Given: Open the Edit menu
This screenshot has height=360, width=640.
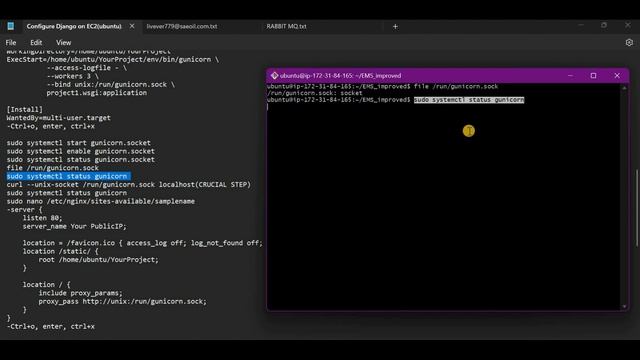Looking at the screenshot, I should (x=36, y=42).
